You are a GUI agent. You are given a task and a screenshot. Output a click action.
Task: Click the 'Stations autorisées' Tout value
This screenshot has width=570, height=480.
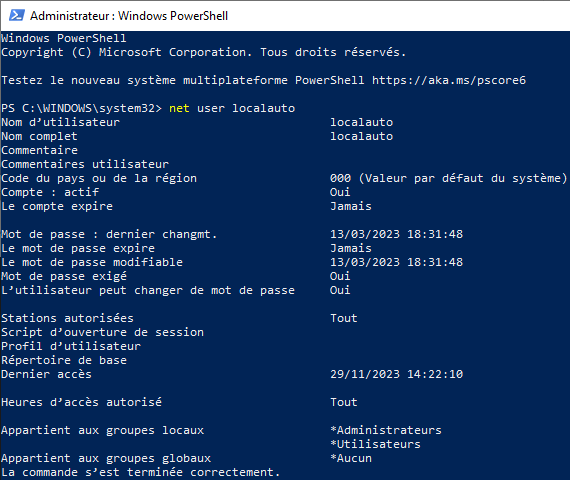(x=344, y=318)
